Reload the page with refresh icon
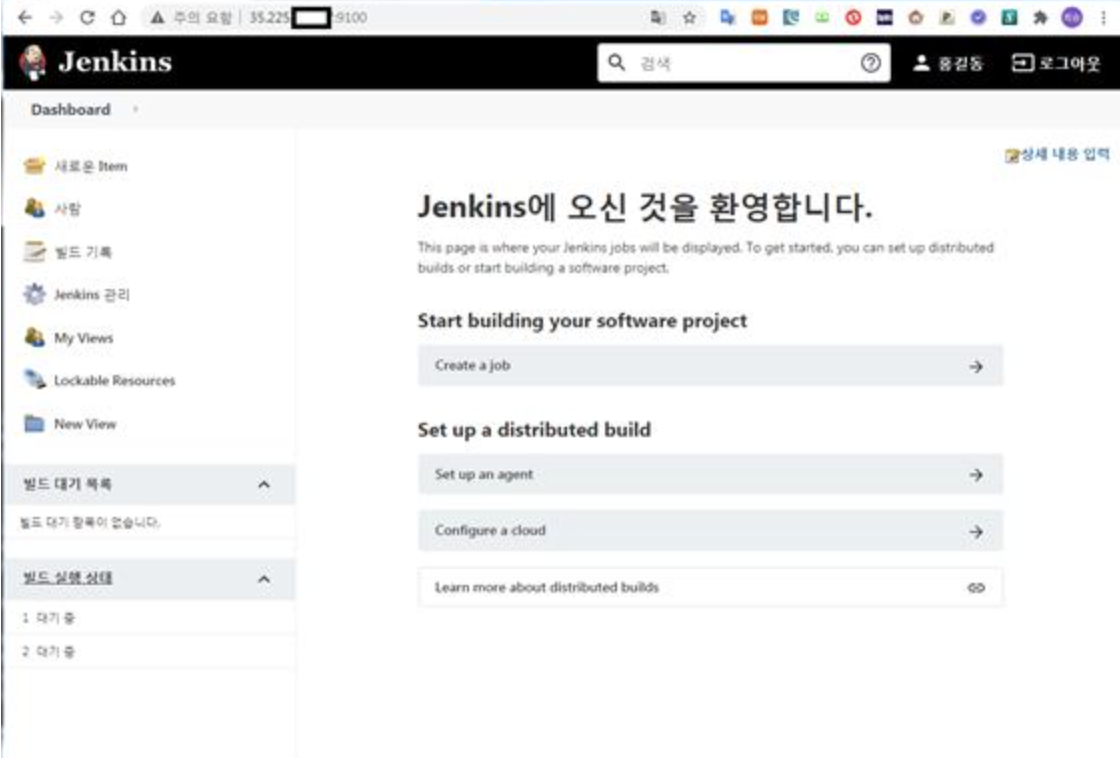This screenshot has height=758, width=1120. click(87, 17)
